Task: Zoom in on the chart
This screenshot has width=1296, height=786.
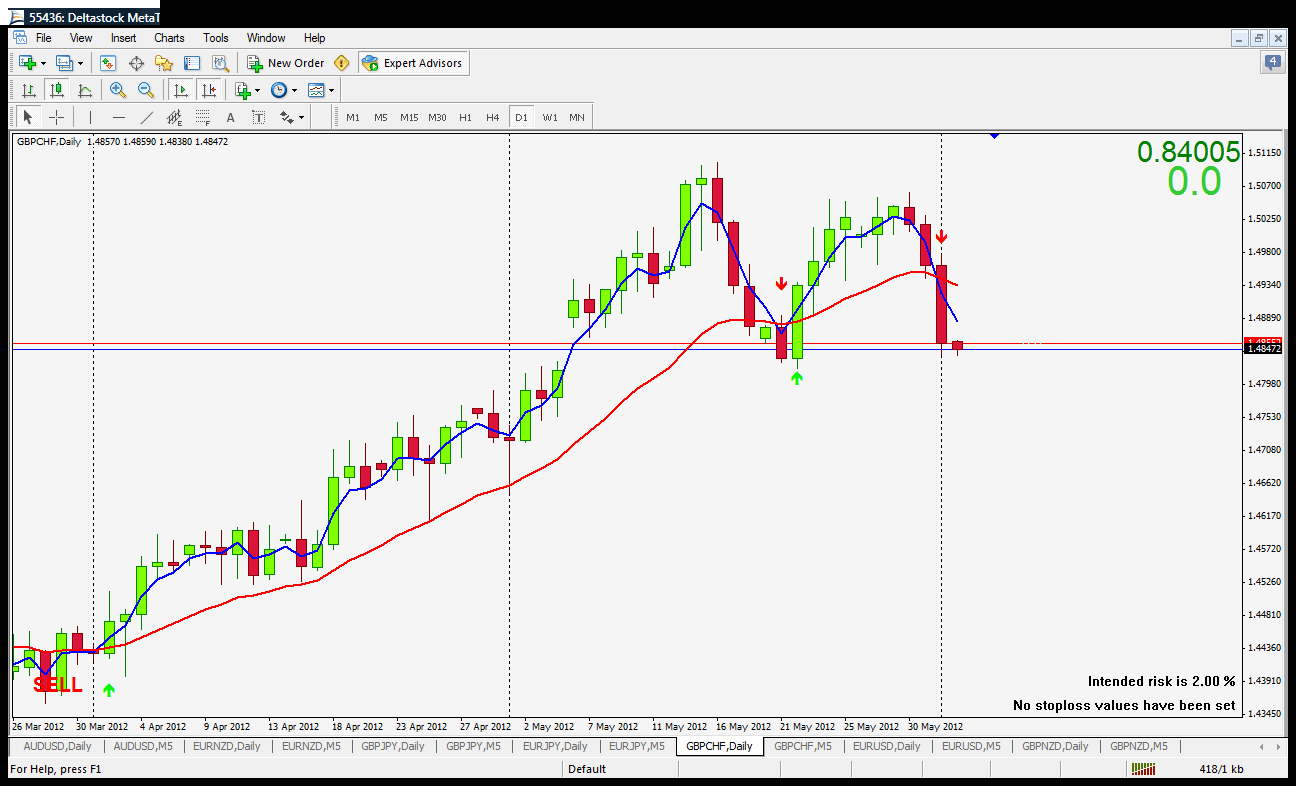Action: coord(118,90)
